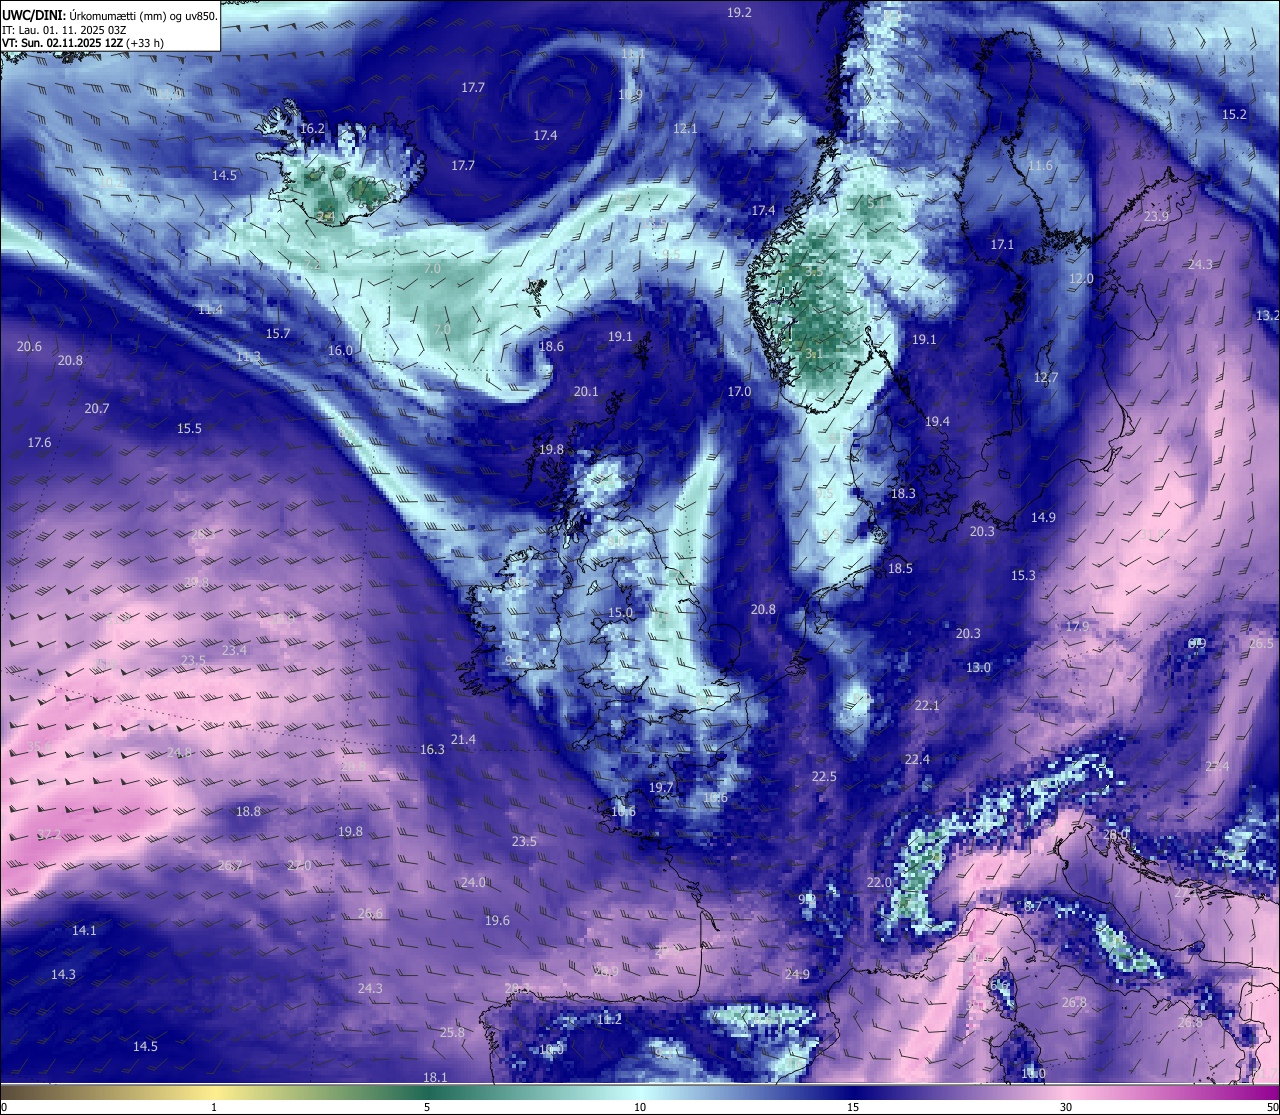Click the 18.3 value over Denmark
The image size is (1280, 1115).
pos(903,493)
